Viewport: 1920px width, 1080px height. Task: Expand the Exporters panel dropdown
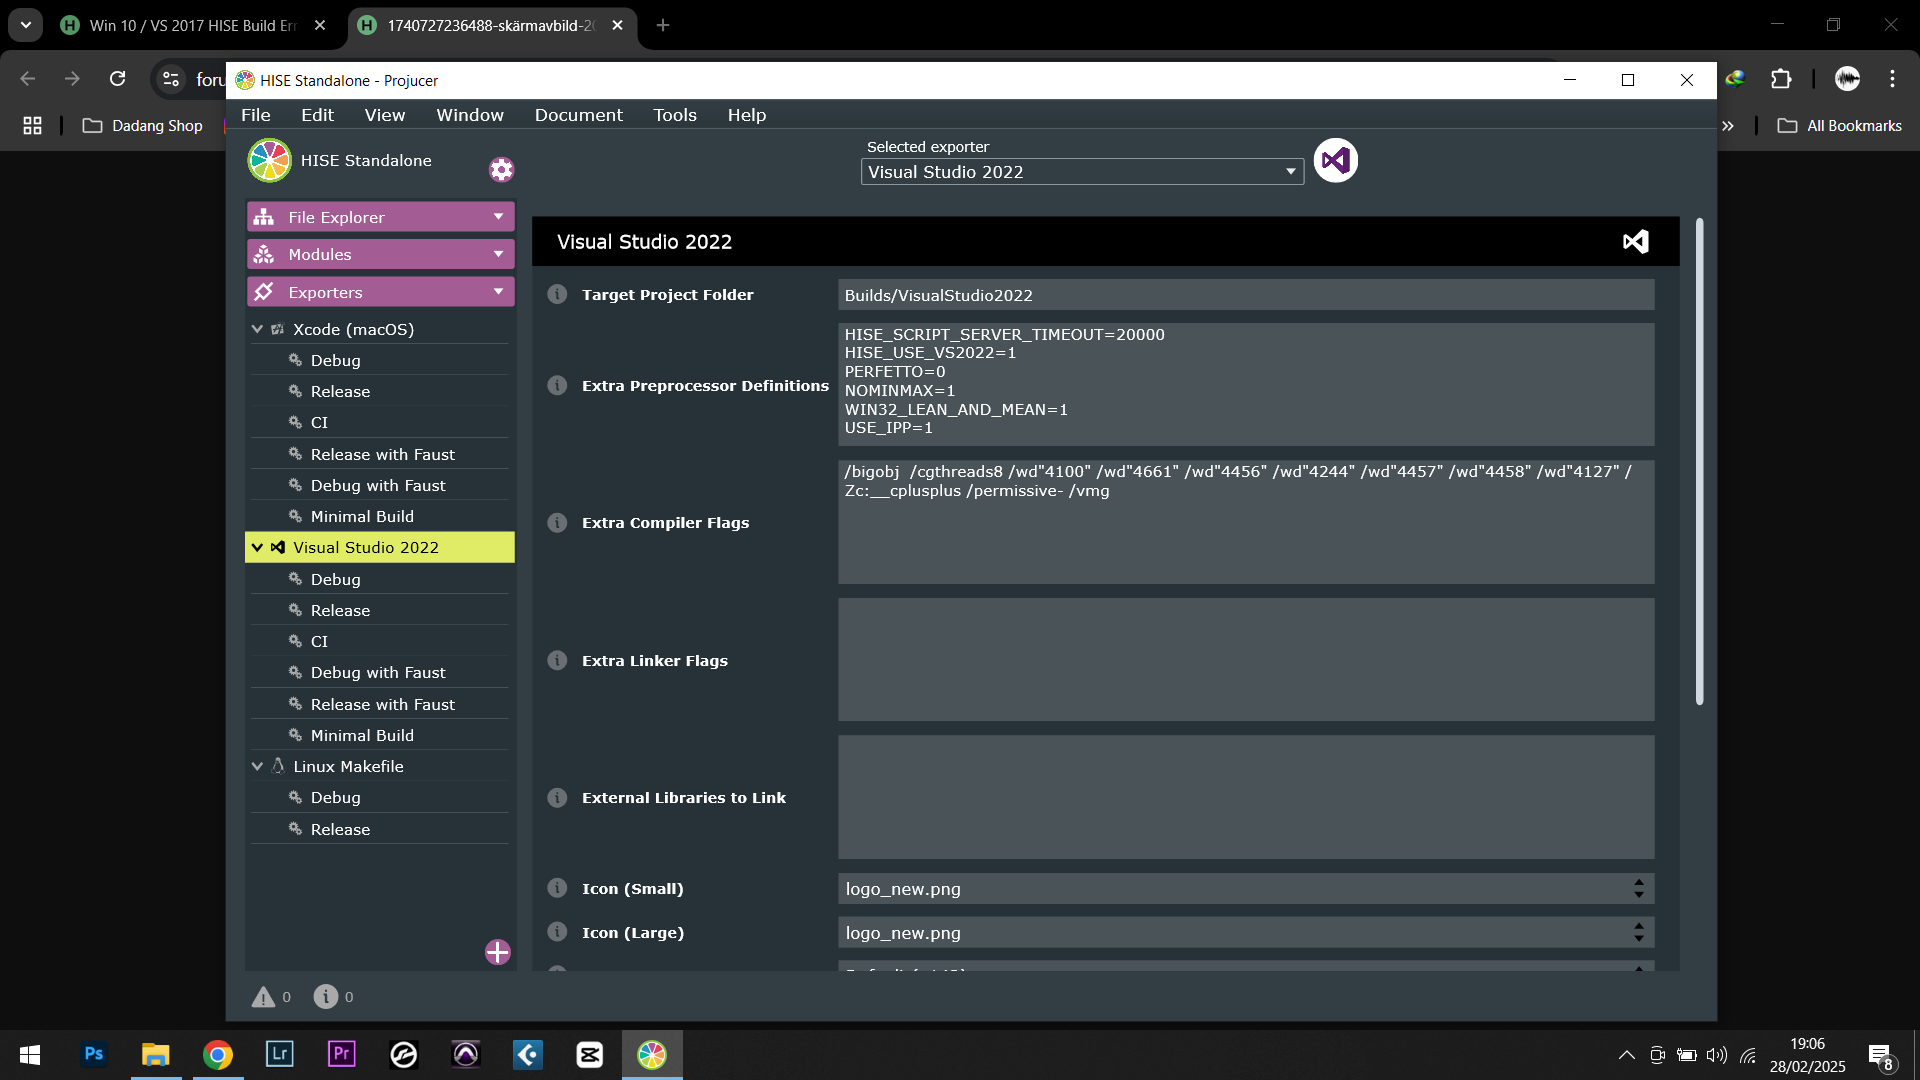point(498,292)
